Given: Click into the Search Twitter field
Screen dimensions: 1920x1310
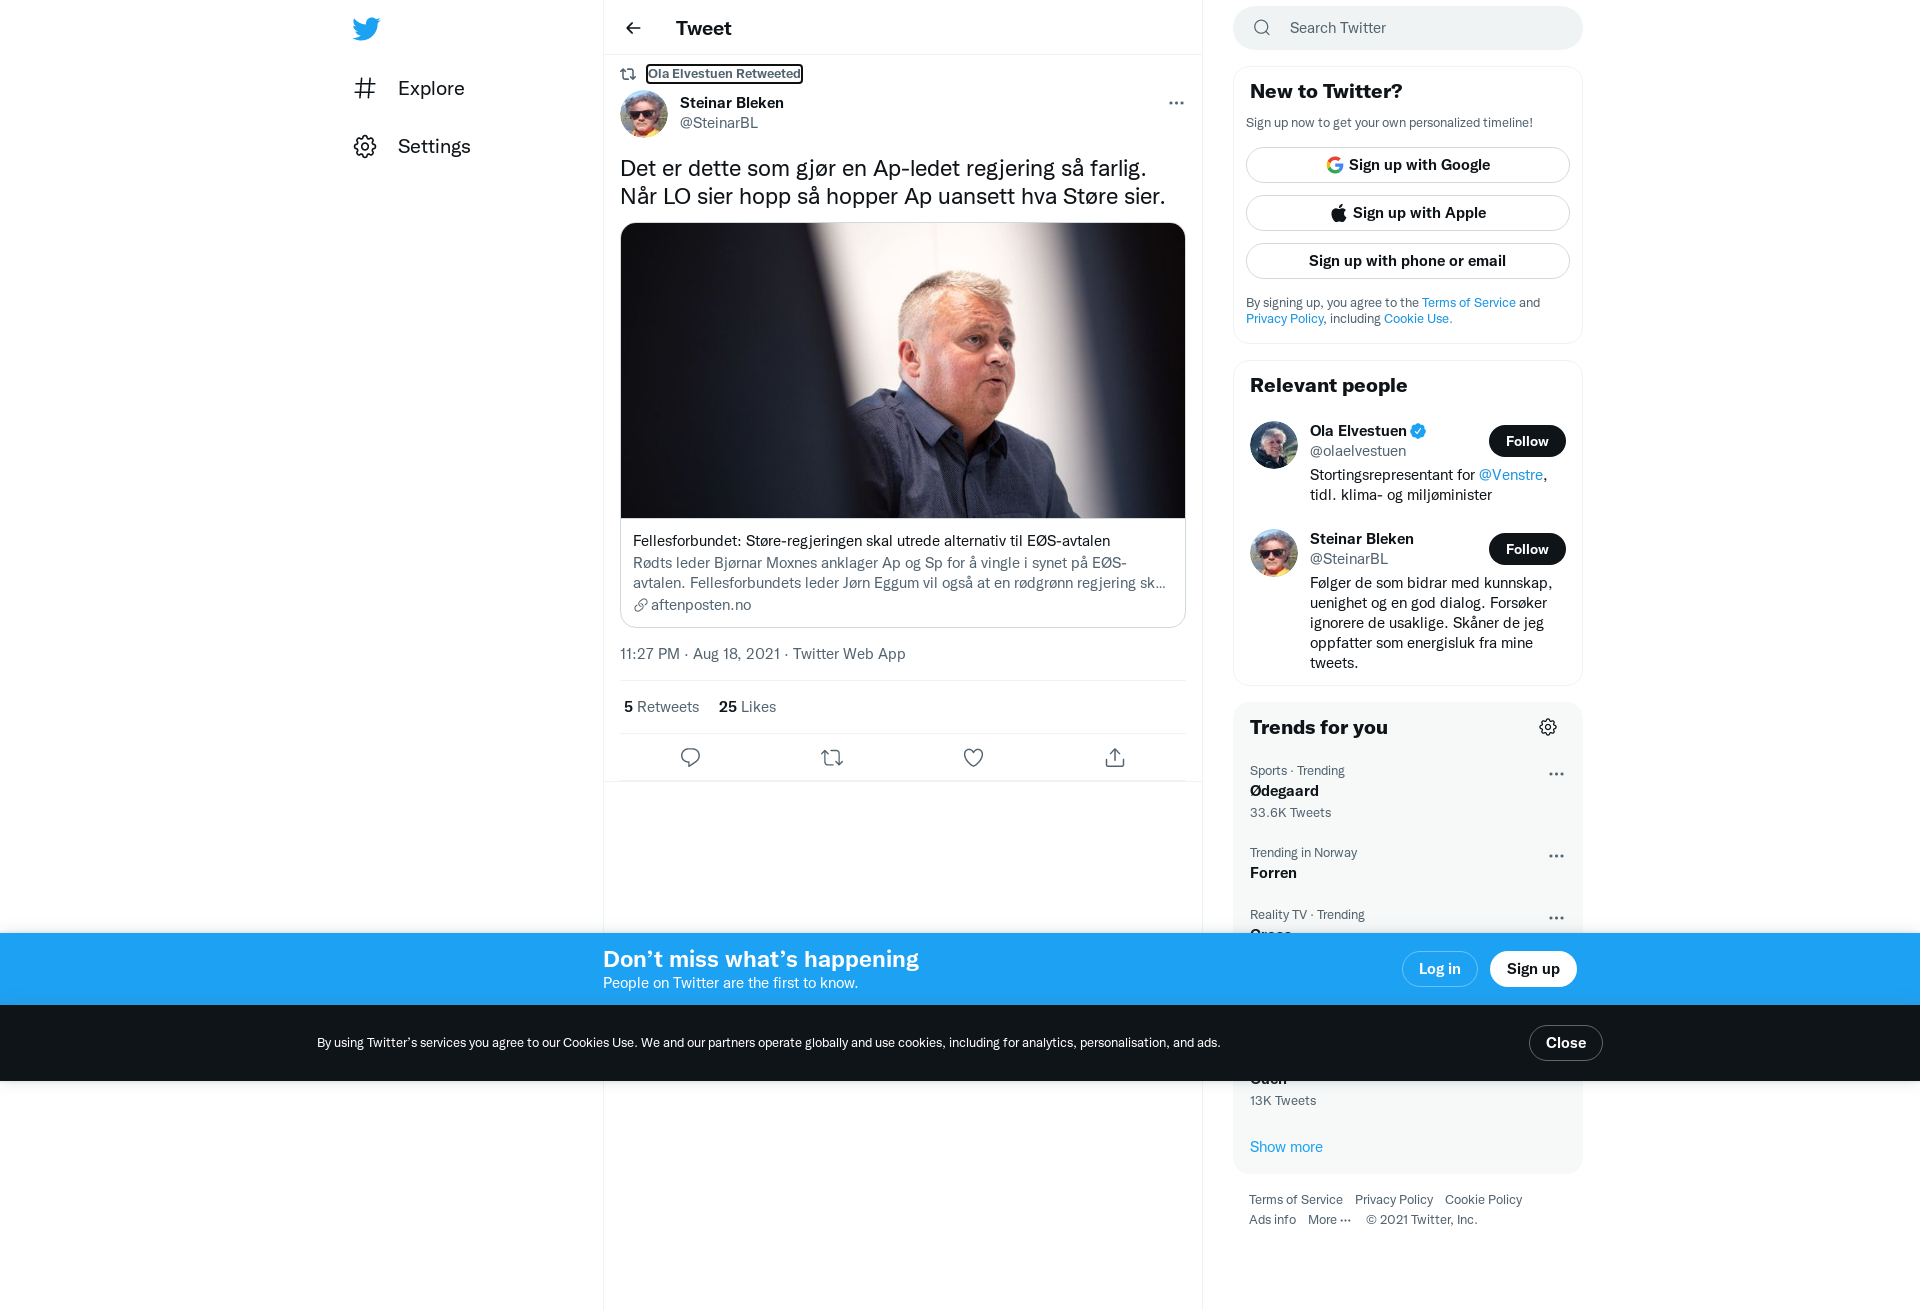Looking at the screenshot, I should [1408, 28].
